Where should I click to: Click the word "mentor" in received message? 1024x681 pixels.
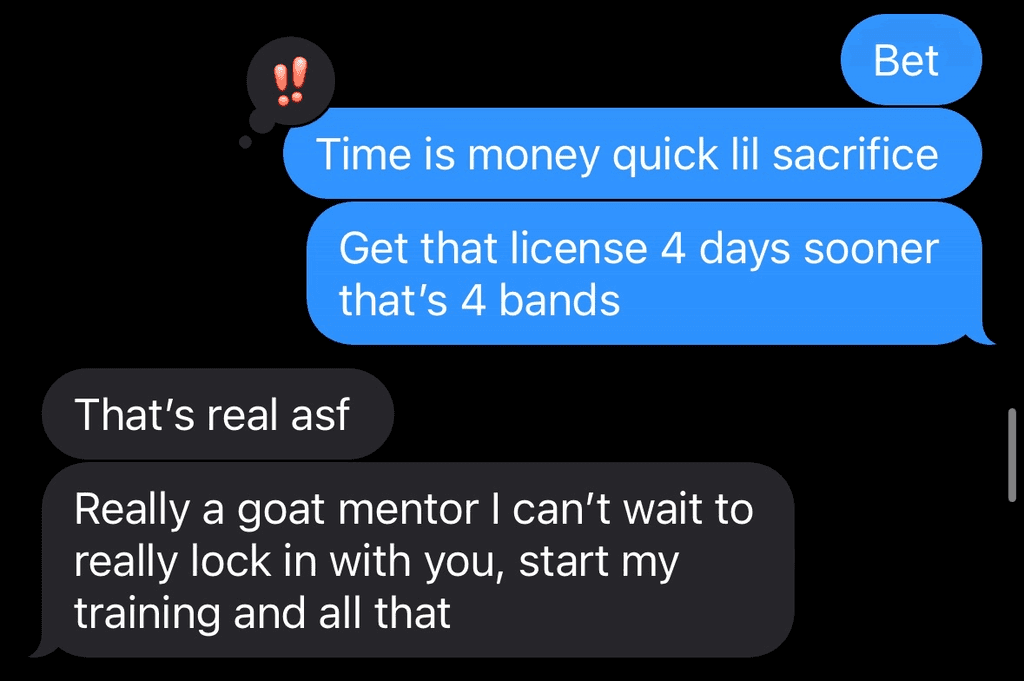[408, 509]
